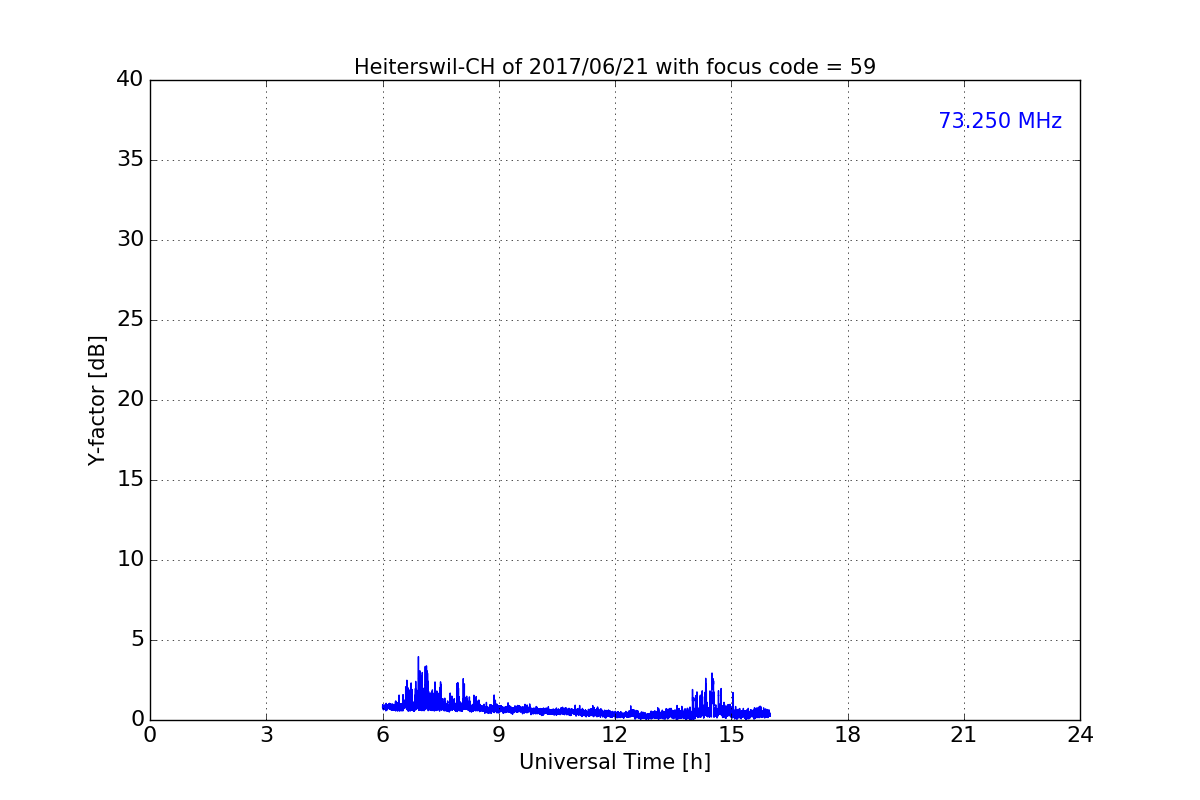The width and height of the screenshot is (1200, 800).
Task: Click the x-axis tick label 24
Action: pos(1080,735)
